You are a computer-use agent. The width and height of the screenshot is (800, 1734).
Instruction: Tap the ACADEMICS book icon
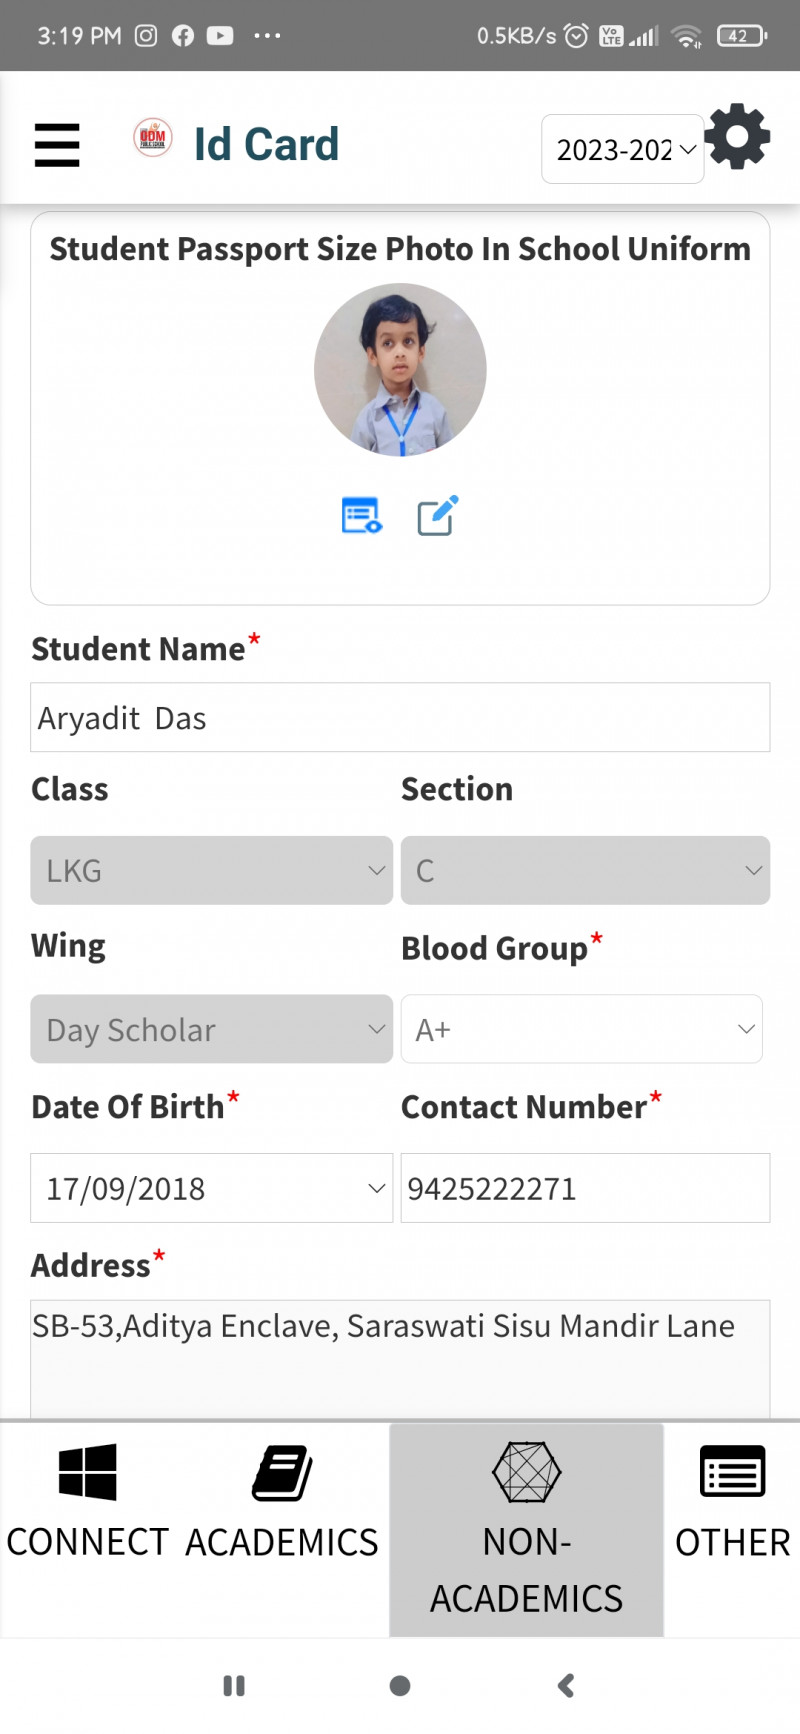(282, 1472)
